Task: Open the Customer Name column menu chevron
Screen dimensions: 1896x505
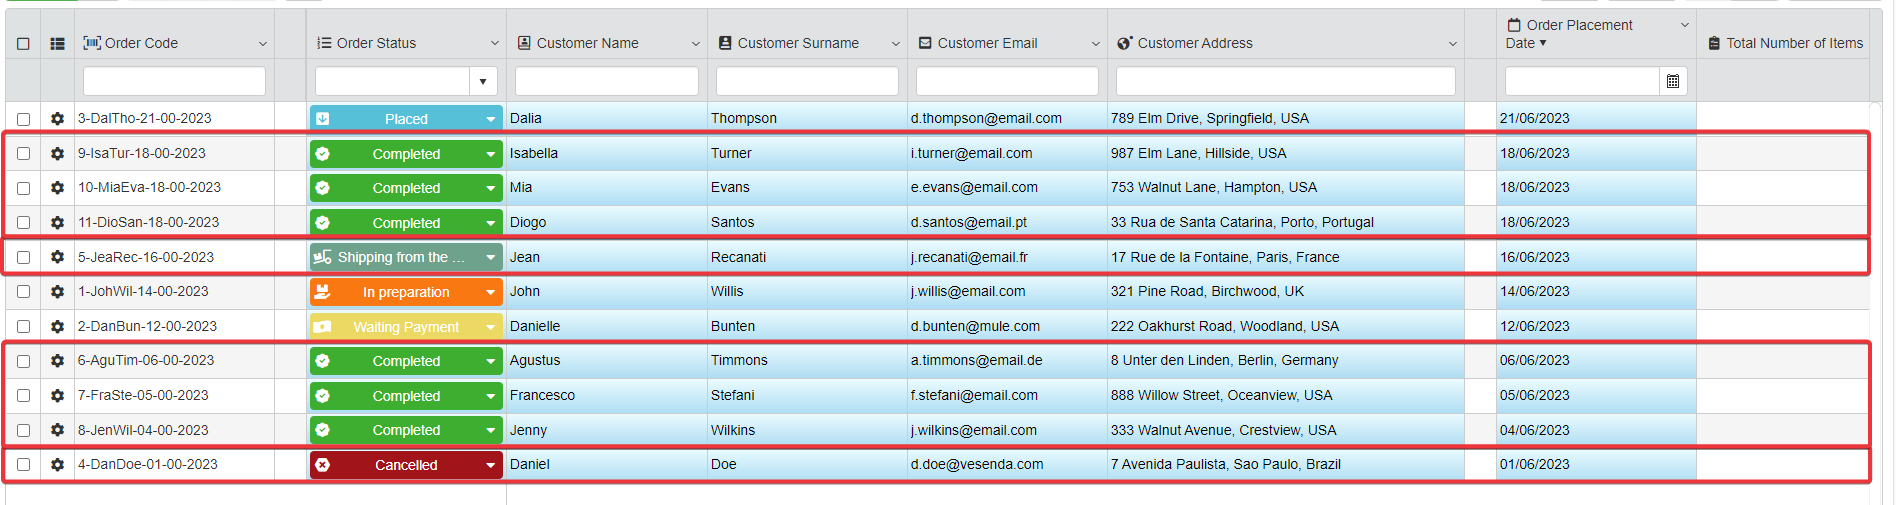Action: [x=695, y=44]
